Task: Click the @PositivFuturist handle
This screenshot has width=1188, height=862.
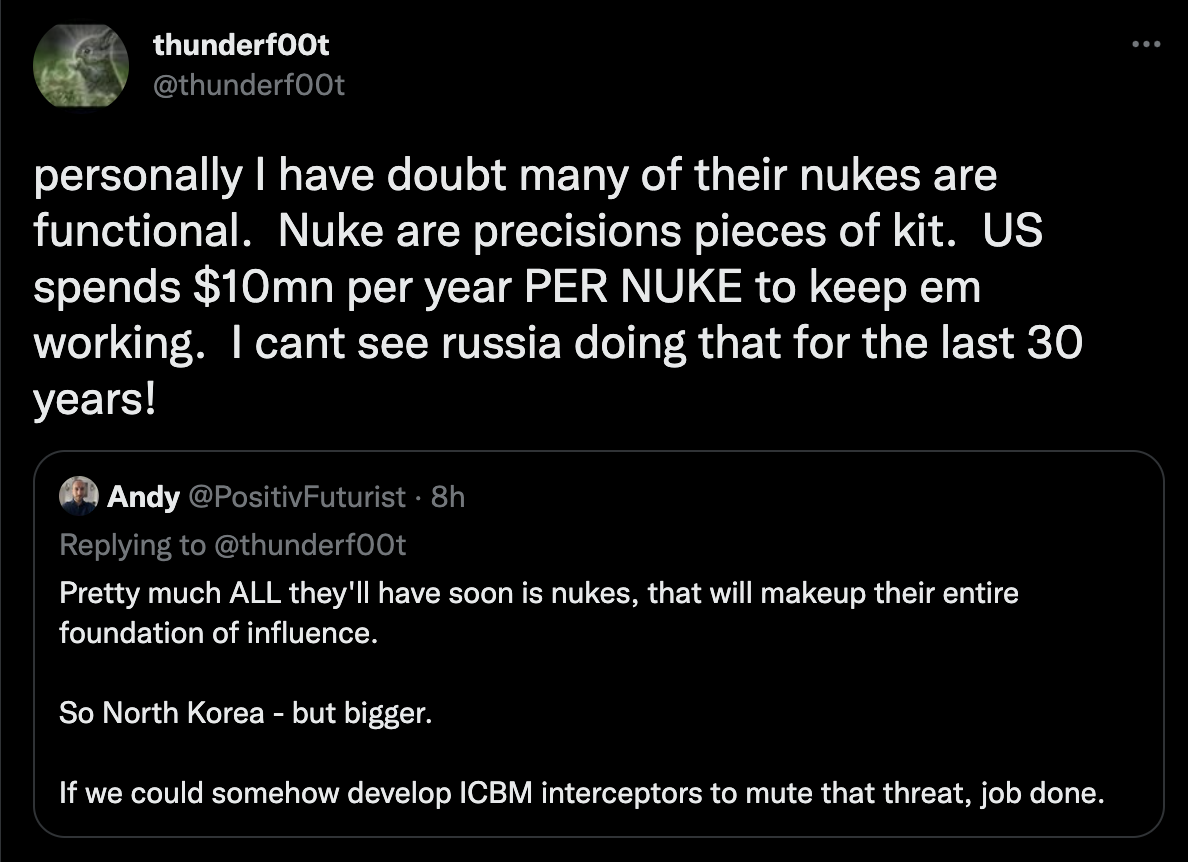Action: pyautogui.click(x=297, y=497)
